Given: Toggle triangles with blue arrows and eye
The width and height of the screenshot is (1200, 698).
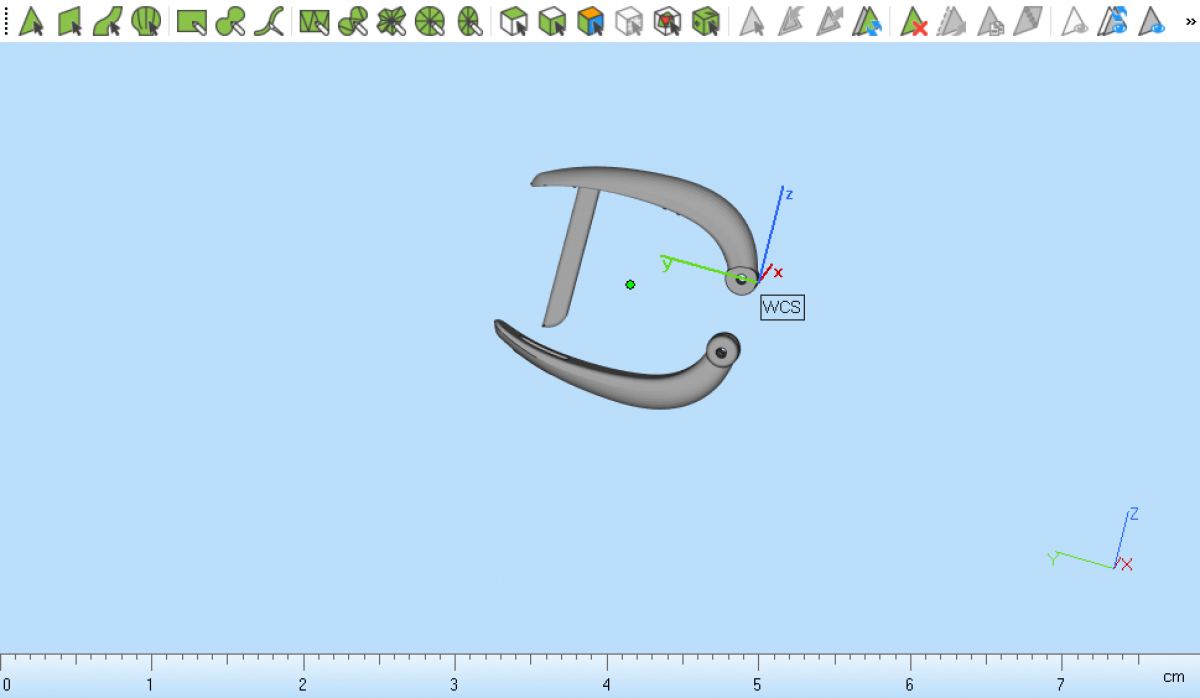Looking at the screenshot, I should (x=1113, y=21).
